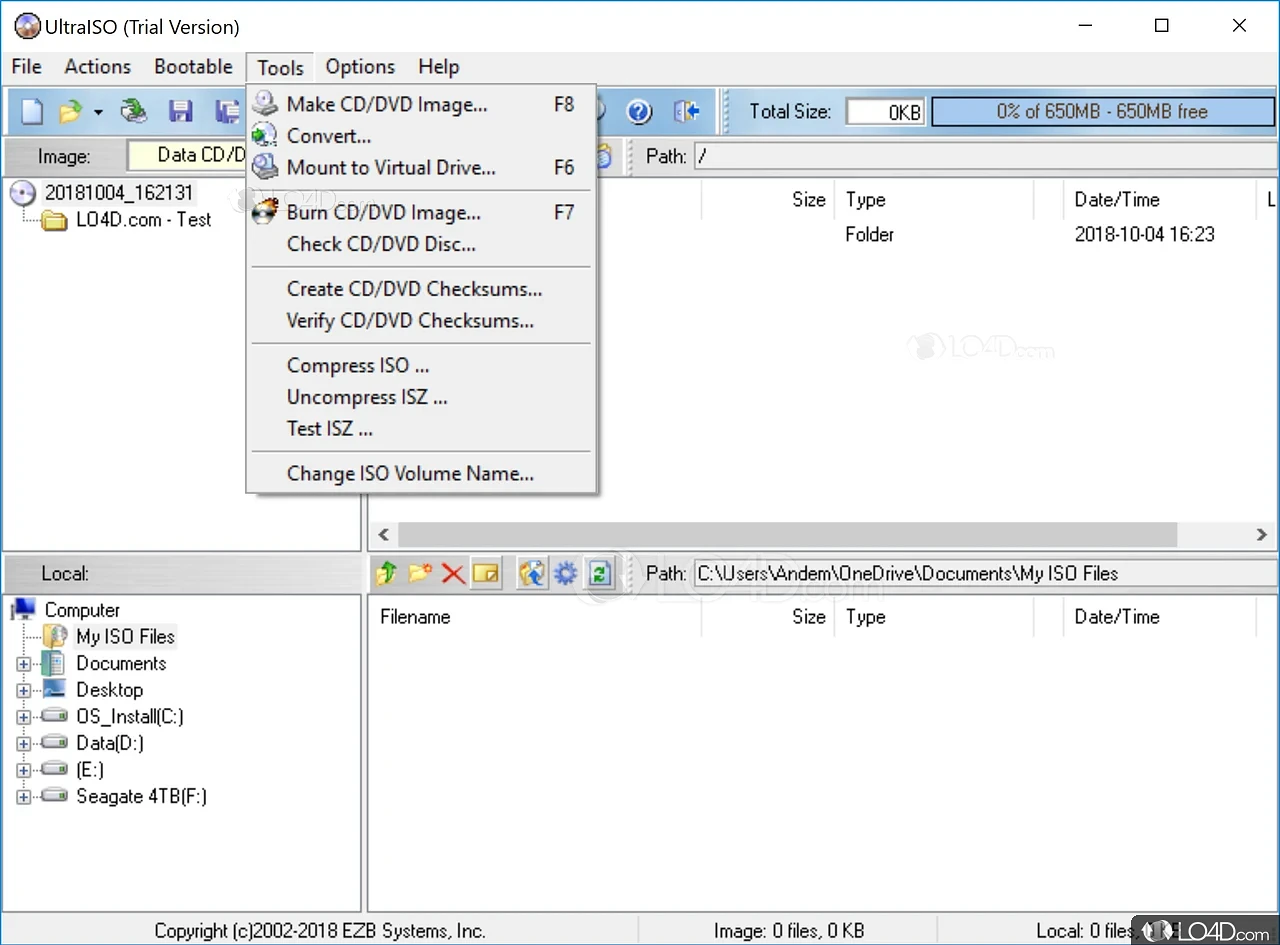Viewport: 1280px width, 945px height.
Task: Click the blue Help question mark icon
Action: pos(640,111)
